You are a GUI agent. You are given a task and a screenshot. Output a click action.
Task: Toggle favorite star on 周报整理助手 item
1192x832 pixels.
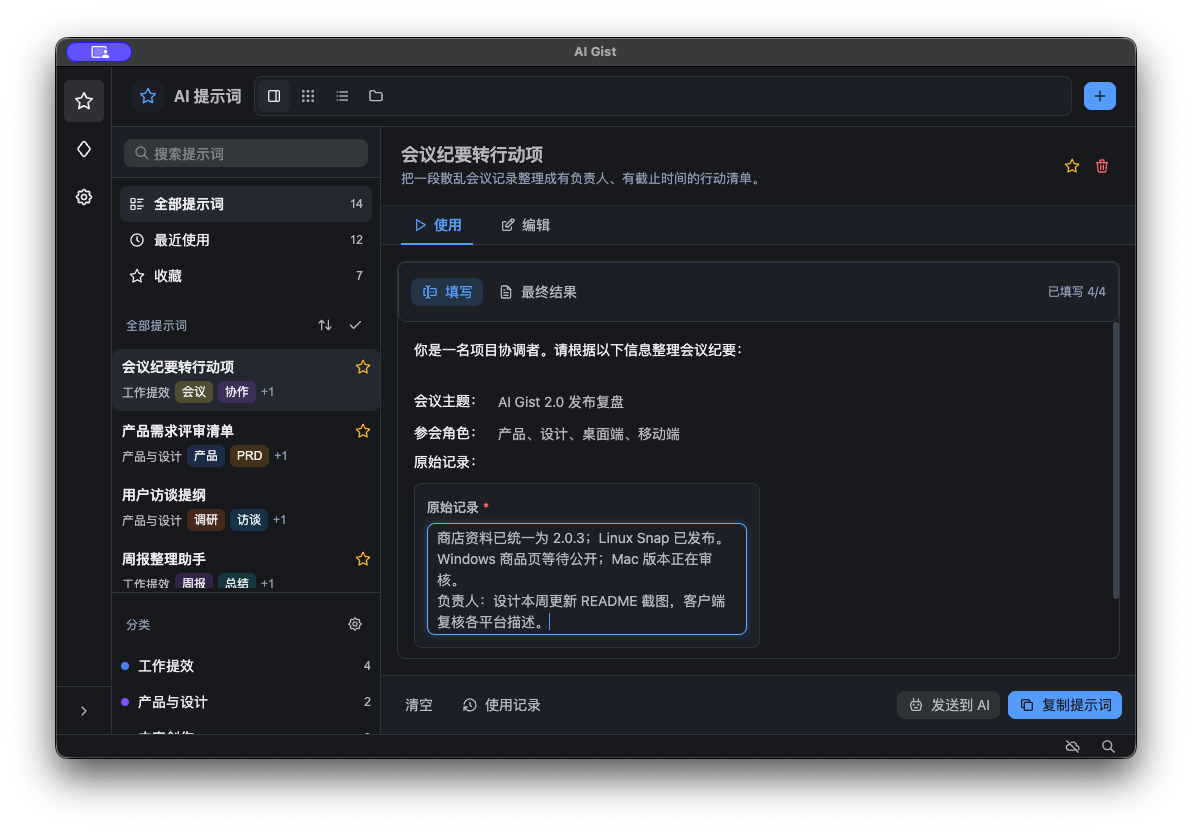[363, 559]
